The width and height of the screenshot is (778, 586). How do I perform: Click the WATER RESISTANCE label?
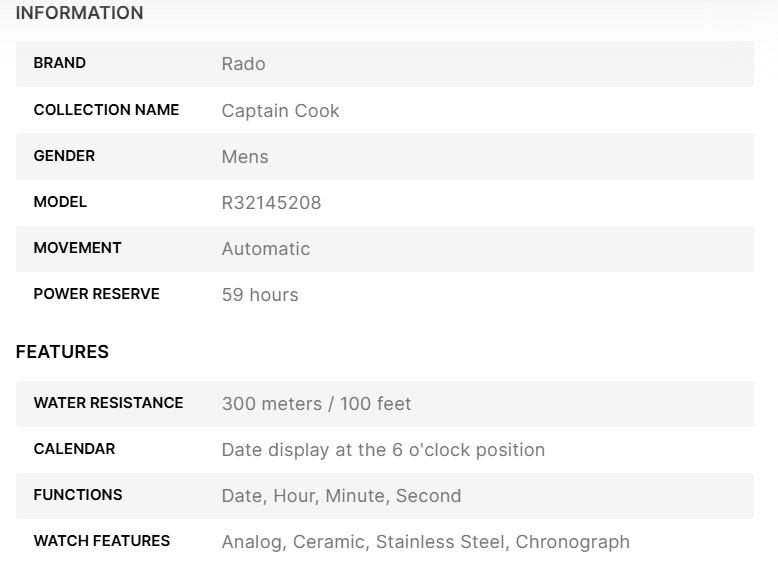point(108,403)
